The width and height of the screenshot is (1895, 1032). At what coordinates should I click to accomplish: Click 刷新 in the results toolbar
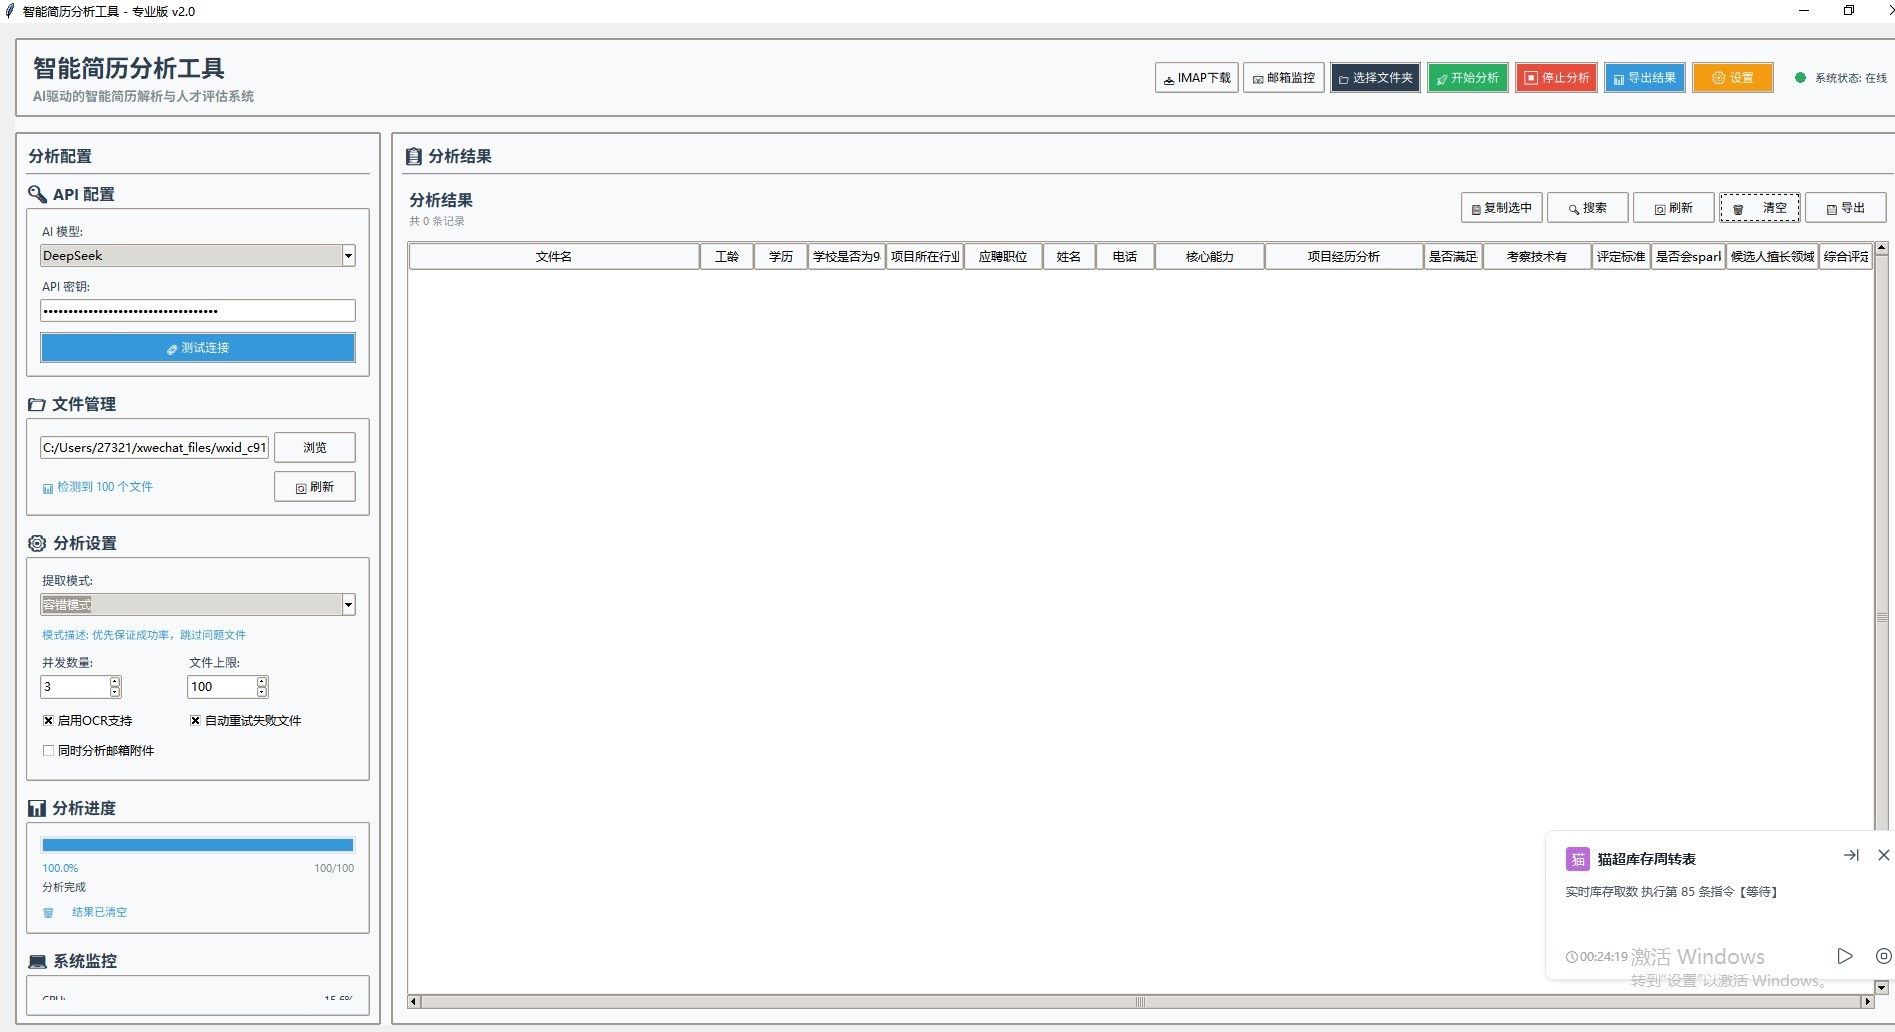(1673, 208)
